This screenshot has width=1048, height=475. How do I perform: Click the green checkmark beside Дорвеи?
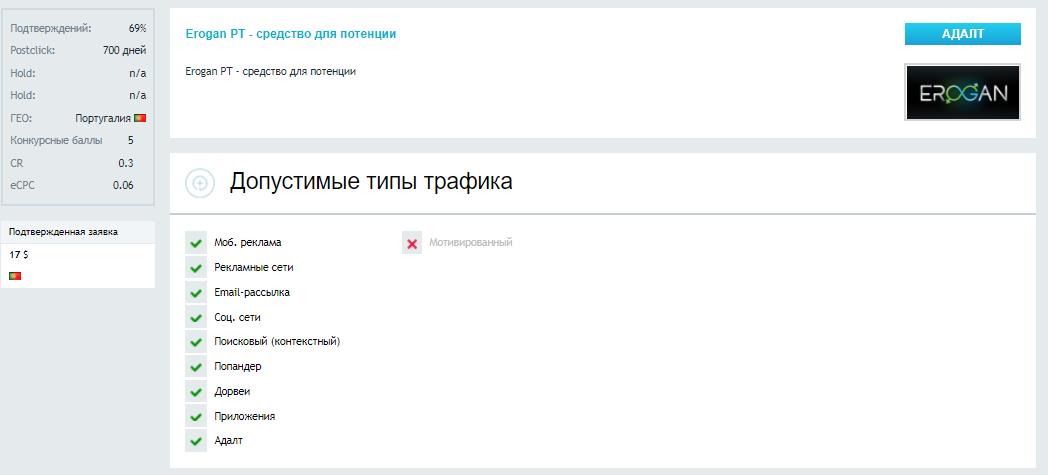(196, 391)
